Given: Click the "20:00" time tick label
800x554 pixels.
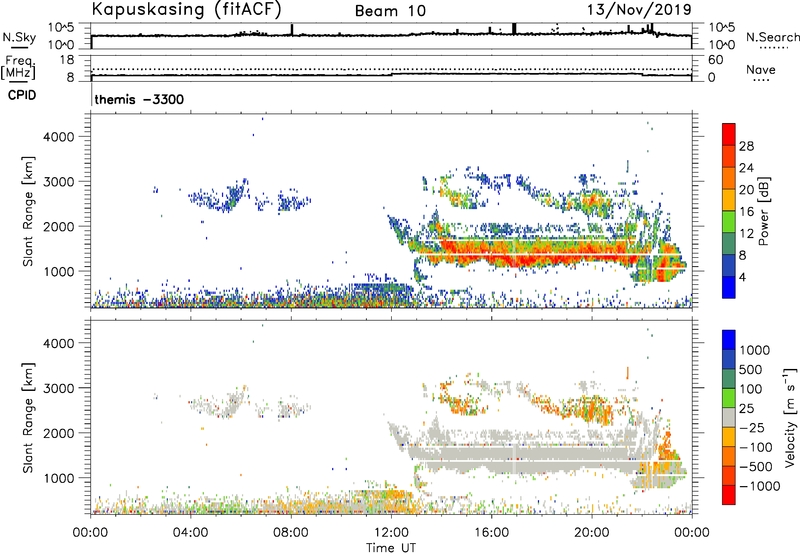Looking at the screenshot, I should 591,533.
